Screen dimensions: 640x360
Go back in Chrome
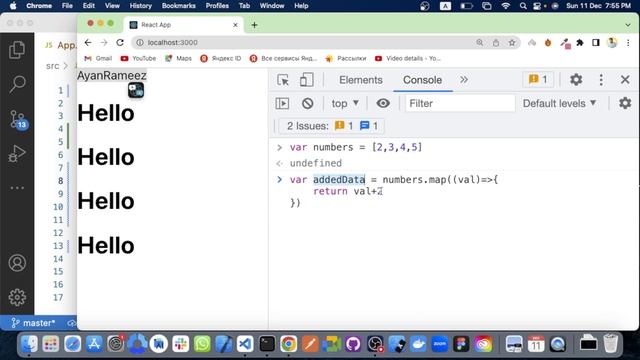(88, 42)
